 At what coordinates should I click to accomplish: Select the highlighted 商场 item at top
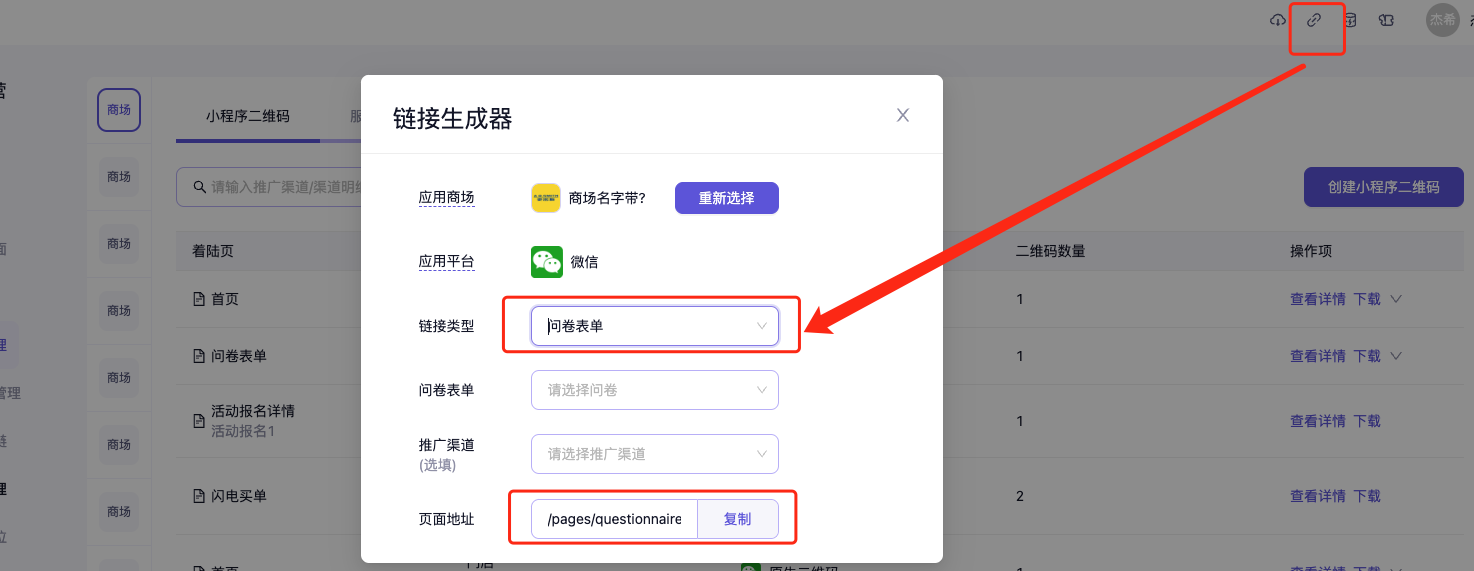(119, 110)
